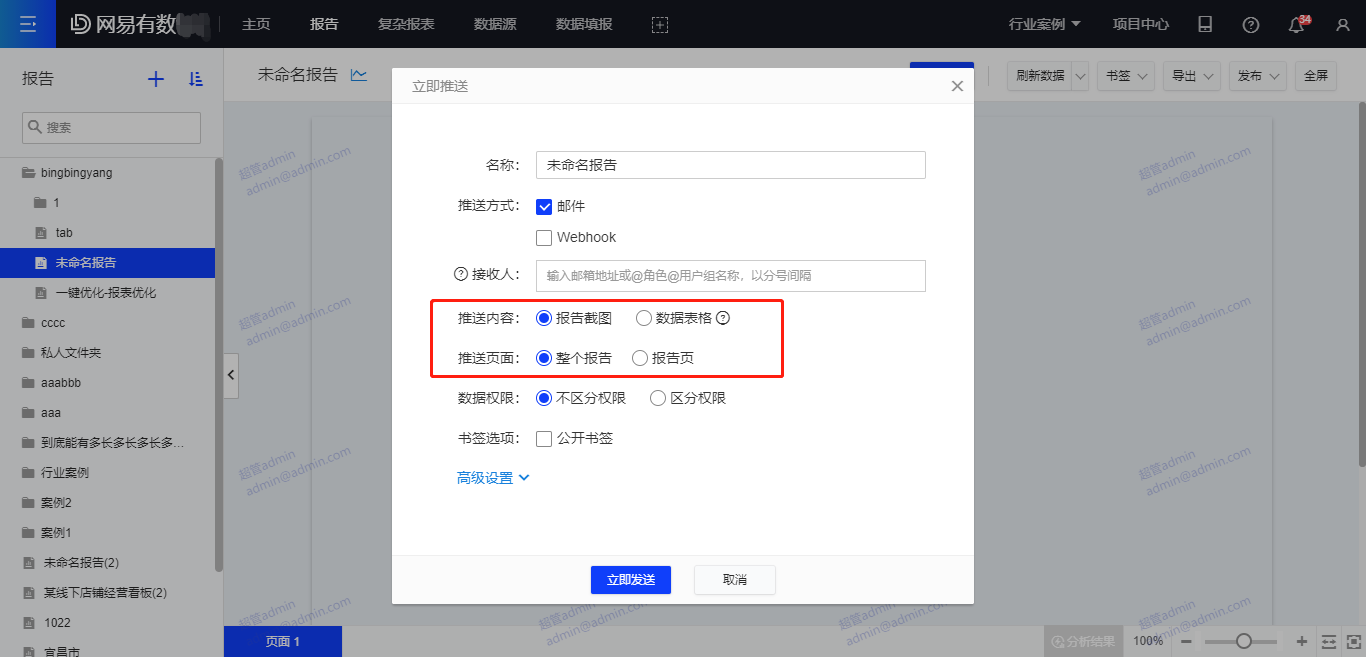Select the 数据表格 radio option
Screen dimensions: 1366x657
[644, 319]
